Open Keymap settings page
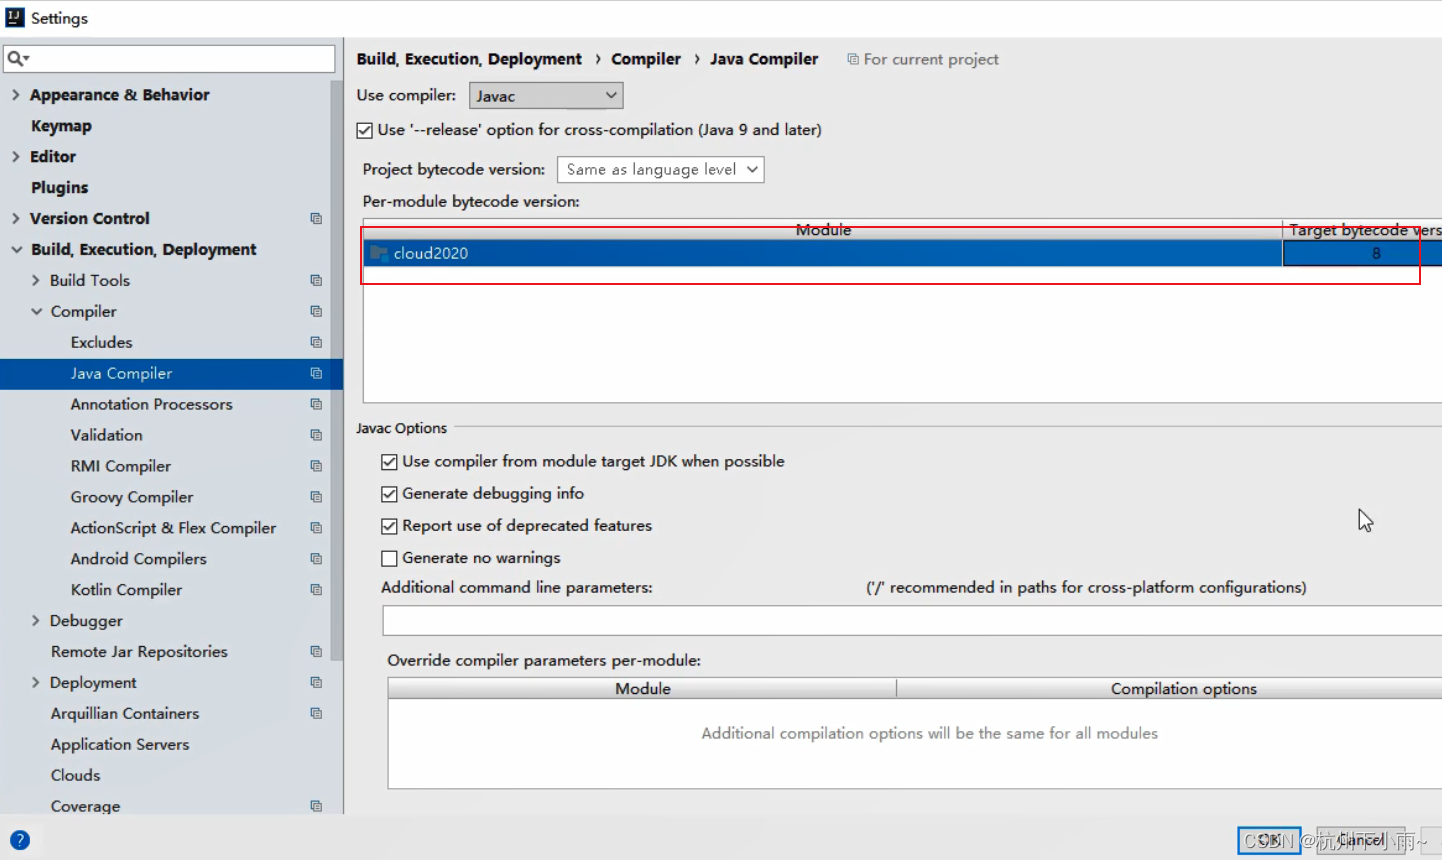1442x860 pixels. 61,126
